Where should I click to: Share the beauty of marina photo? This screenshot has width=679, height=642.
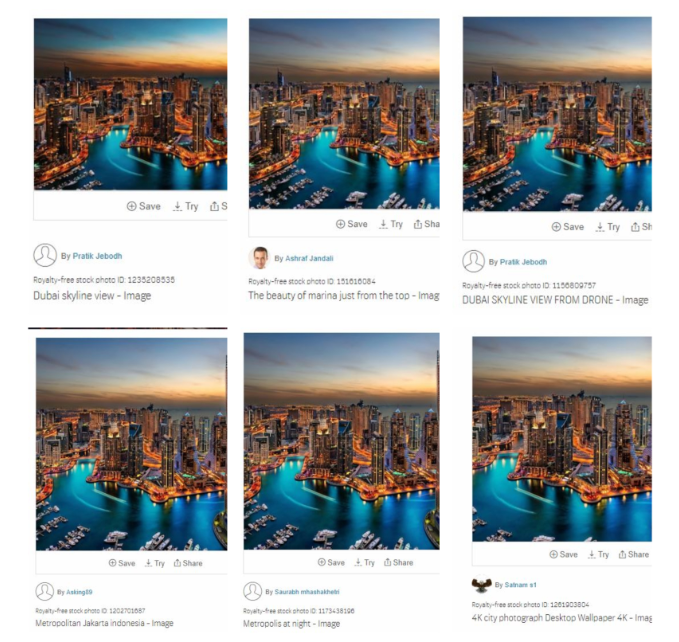(427, 224)
